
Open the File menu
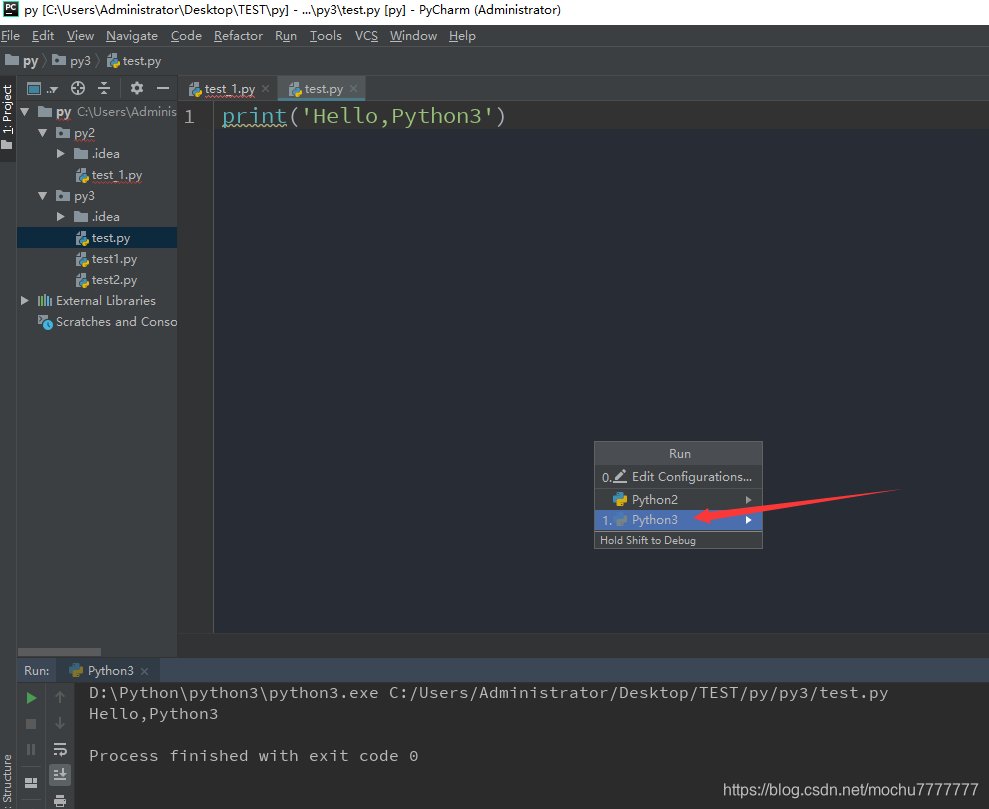10,36
